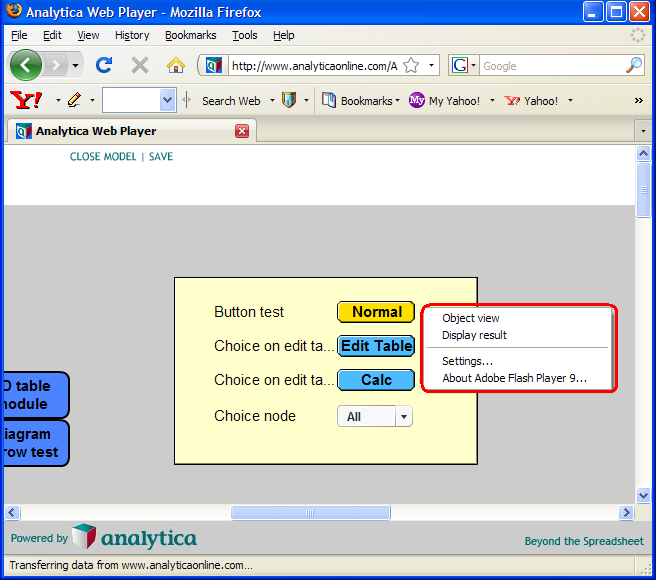Bookmark page with the star icon
Viewport: 656px width, 580px height.
(411, 66)
